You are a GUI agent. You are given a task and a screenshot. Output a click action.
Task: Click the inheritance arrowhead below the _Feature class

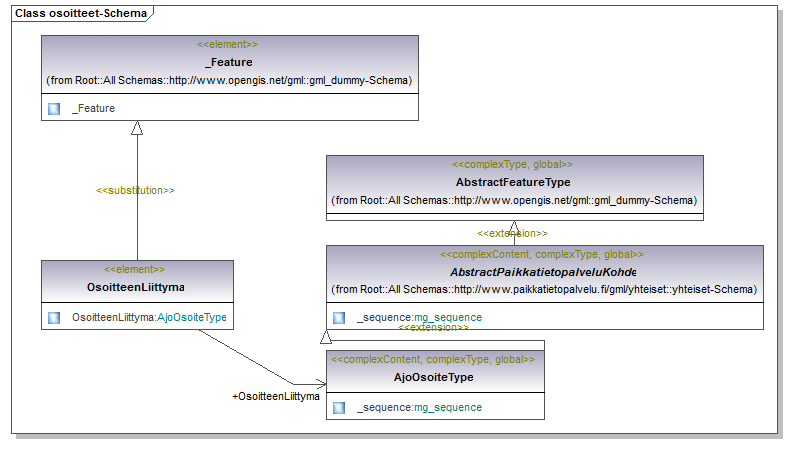coord(137,127)
